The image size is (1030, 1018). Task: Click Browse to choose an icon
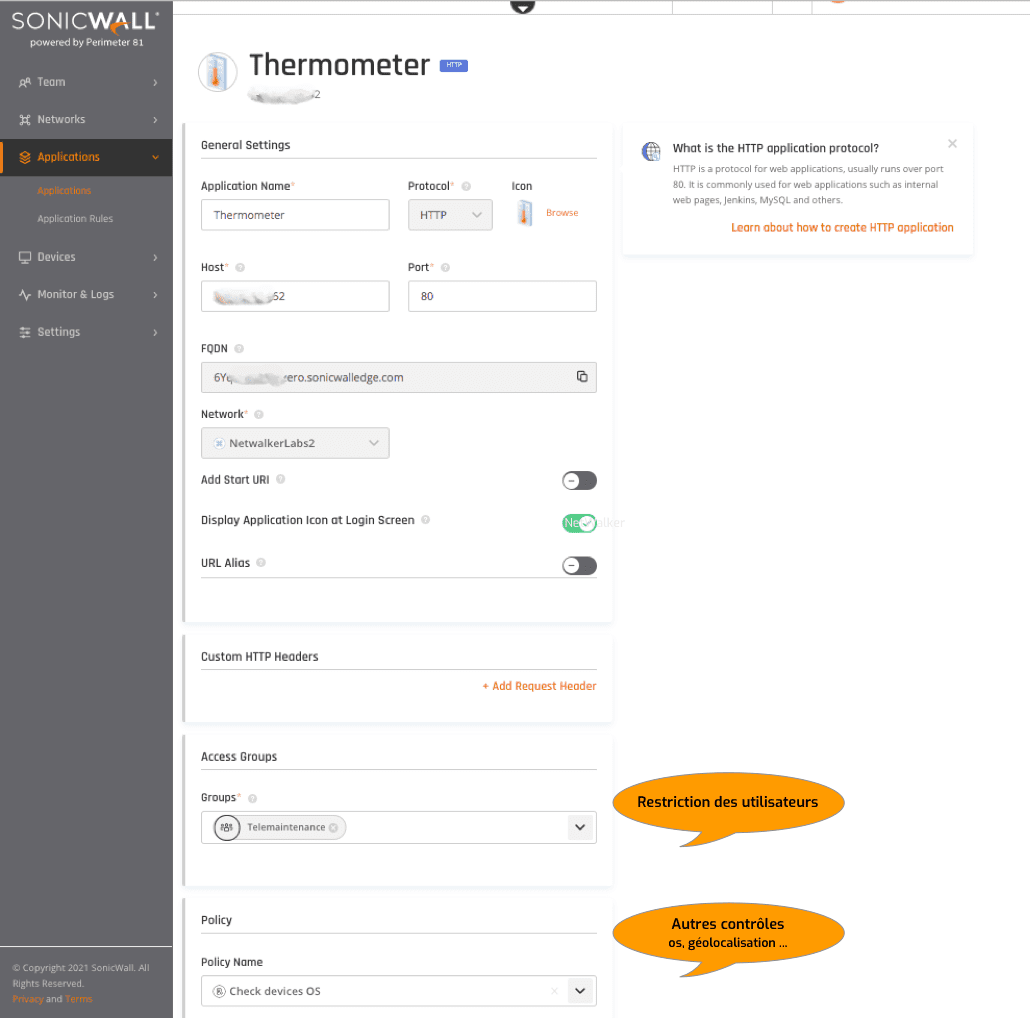tap(562, 213)
